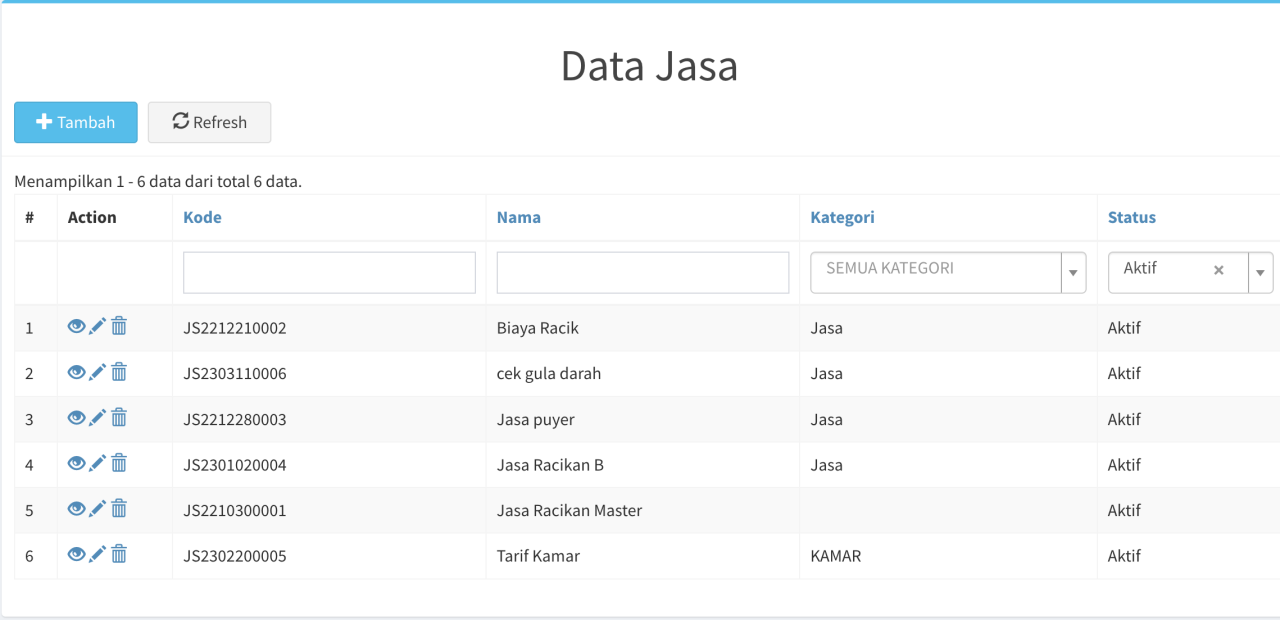Image resolution: width=1280 pixels, height=620 pixels.
Task: Select code JS2212280003
Action: point(235,419)
